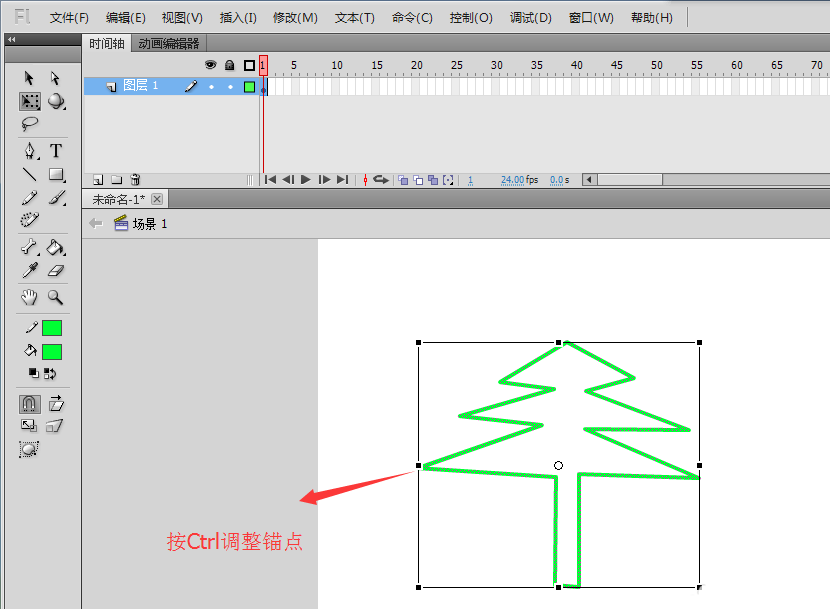Close the 未命名-1* document tab
The image size is (830, 609).
point(157,199)
